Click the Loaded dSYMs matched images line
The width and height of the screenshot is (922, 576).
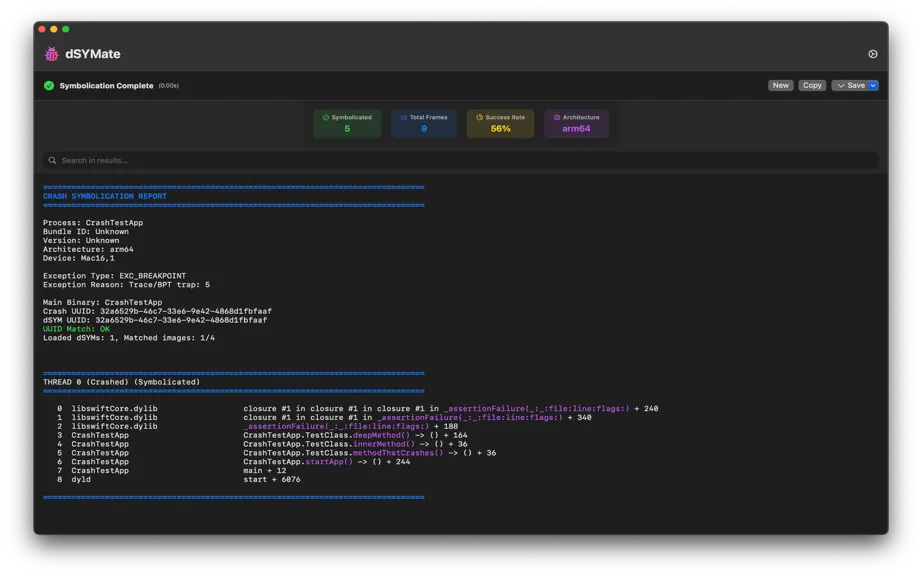pos(129,338)
